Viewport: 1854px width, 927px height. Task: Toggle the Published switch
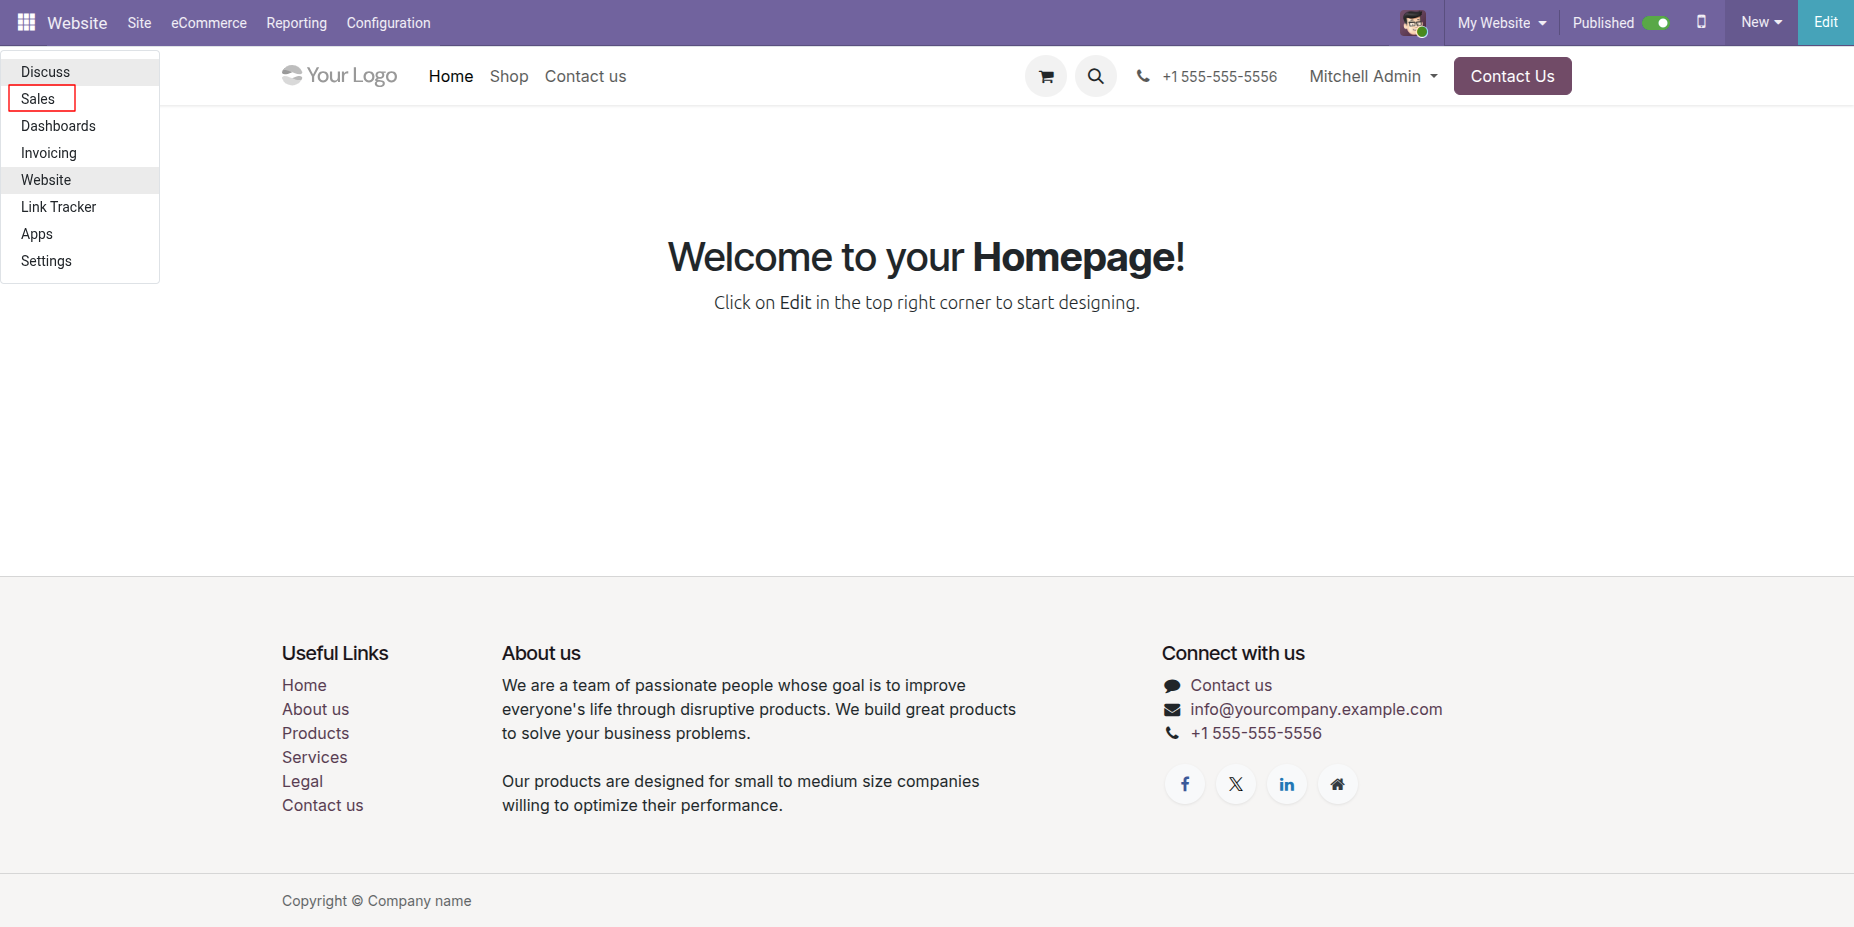1656,23
